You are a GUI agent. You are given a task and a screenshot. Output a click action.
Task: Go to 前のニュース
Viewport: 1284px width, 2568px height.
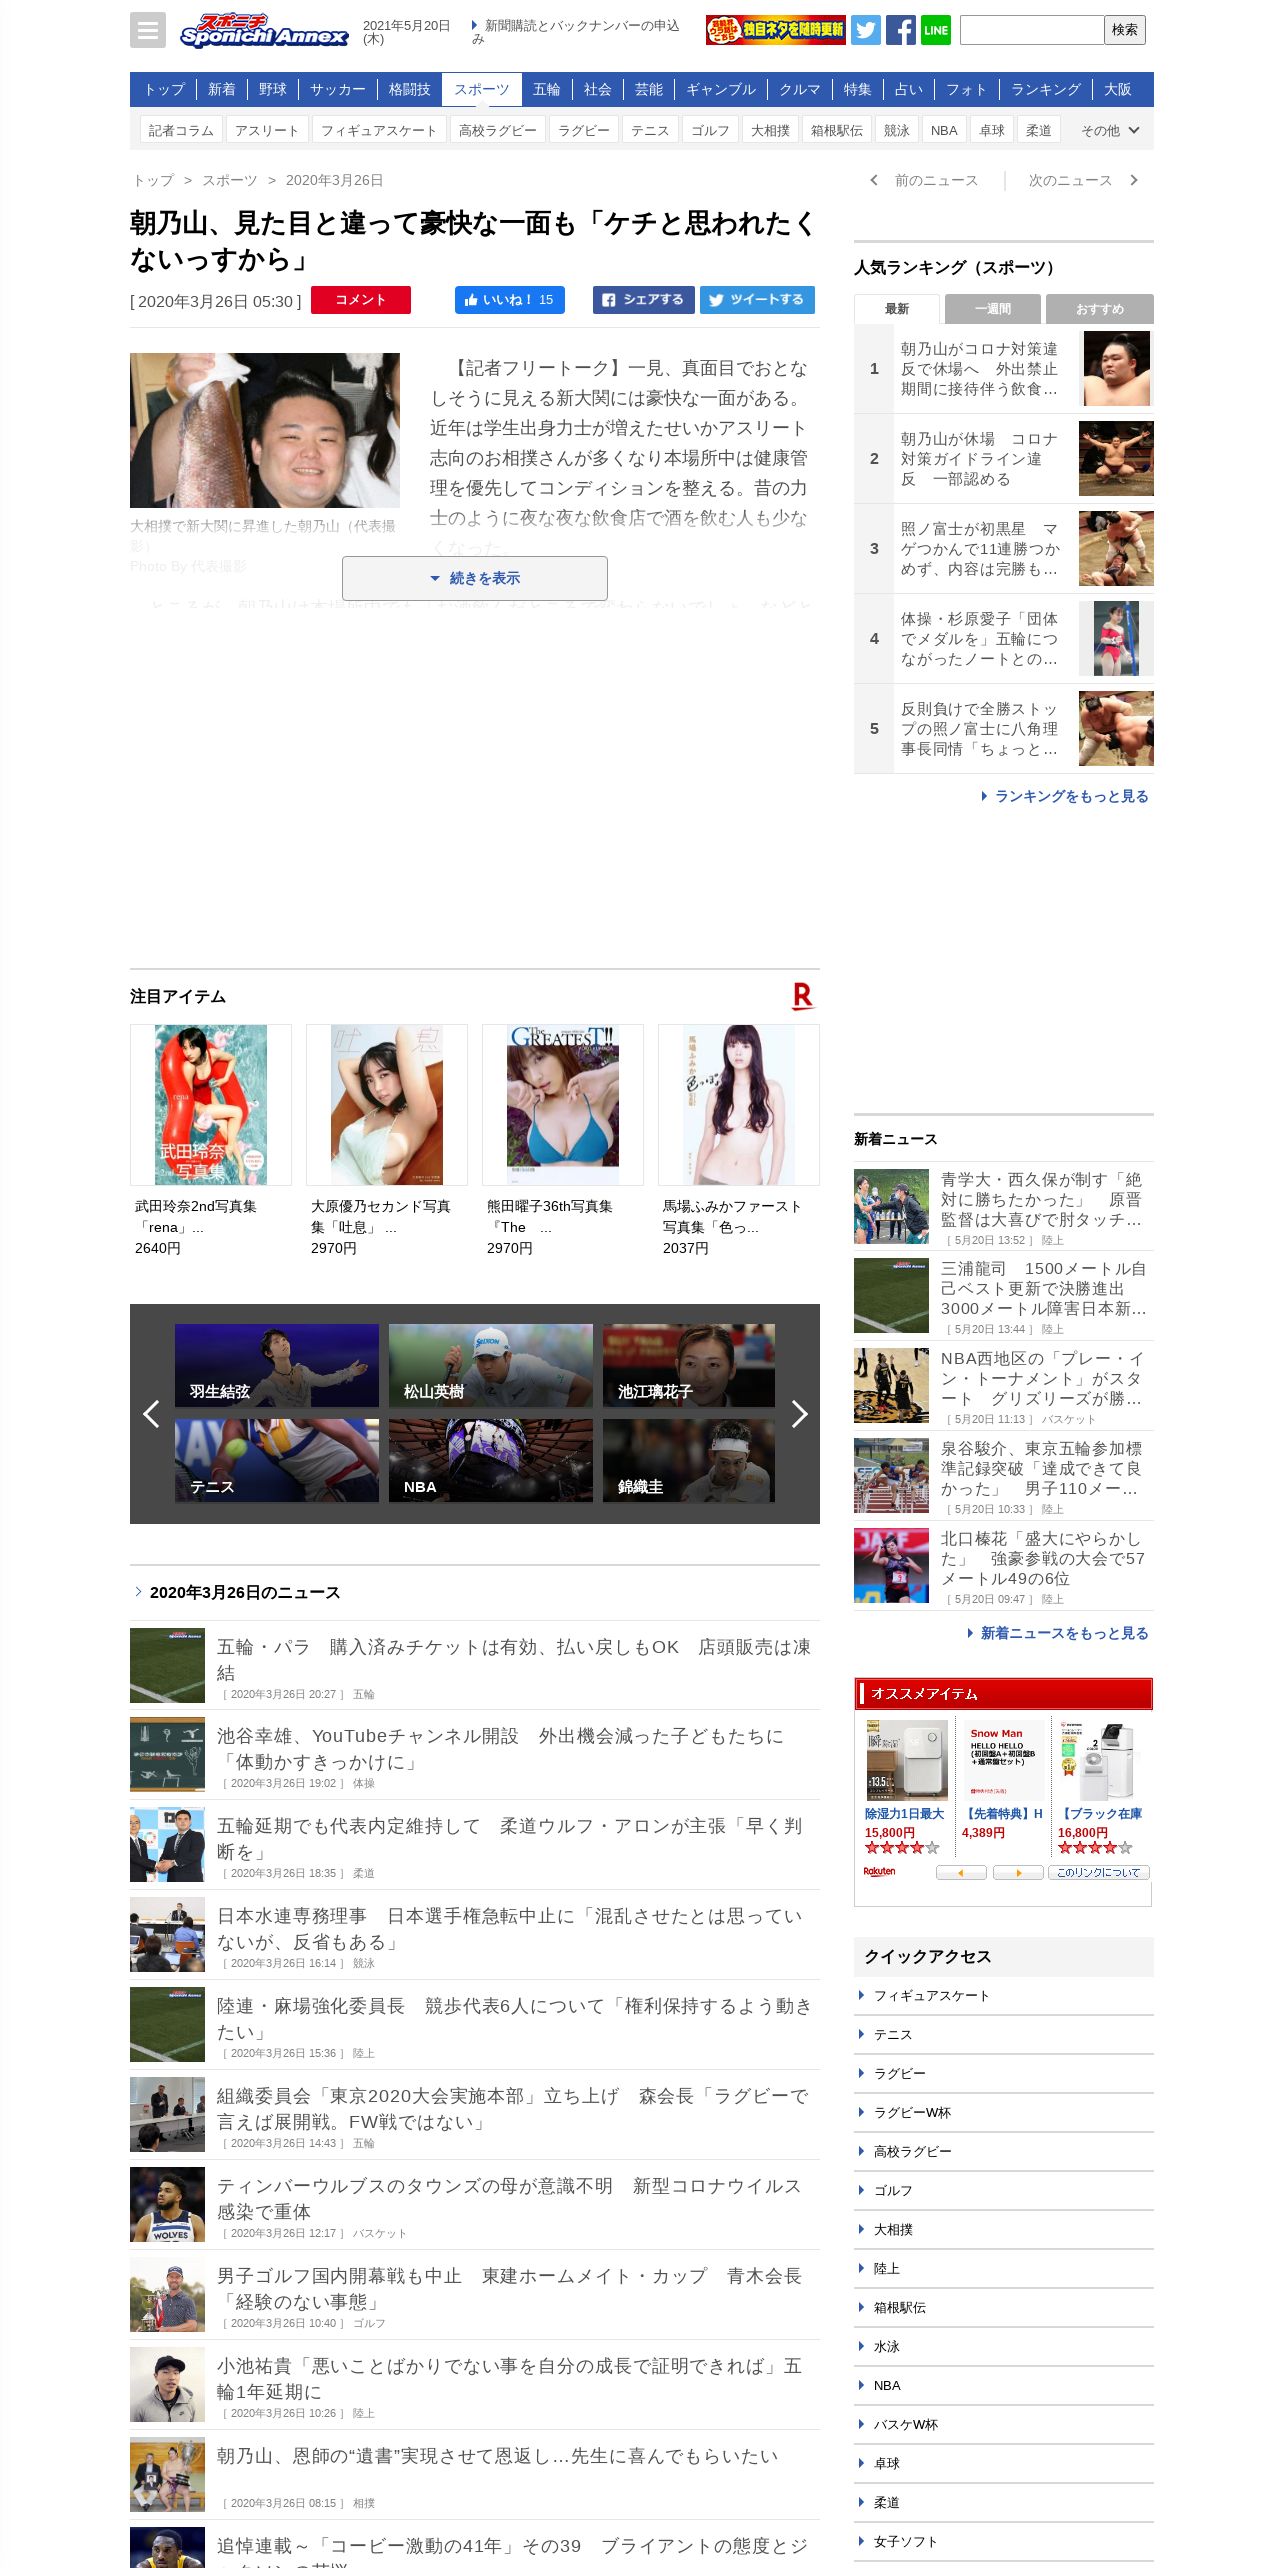(925, 180)
